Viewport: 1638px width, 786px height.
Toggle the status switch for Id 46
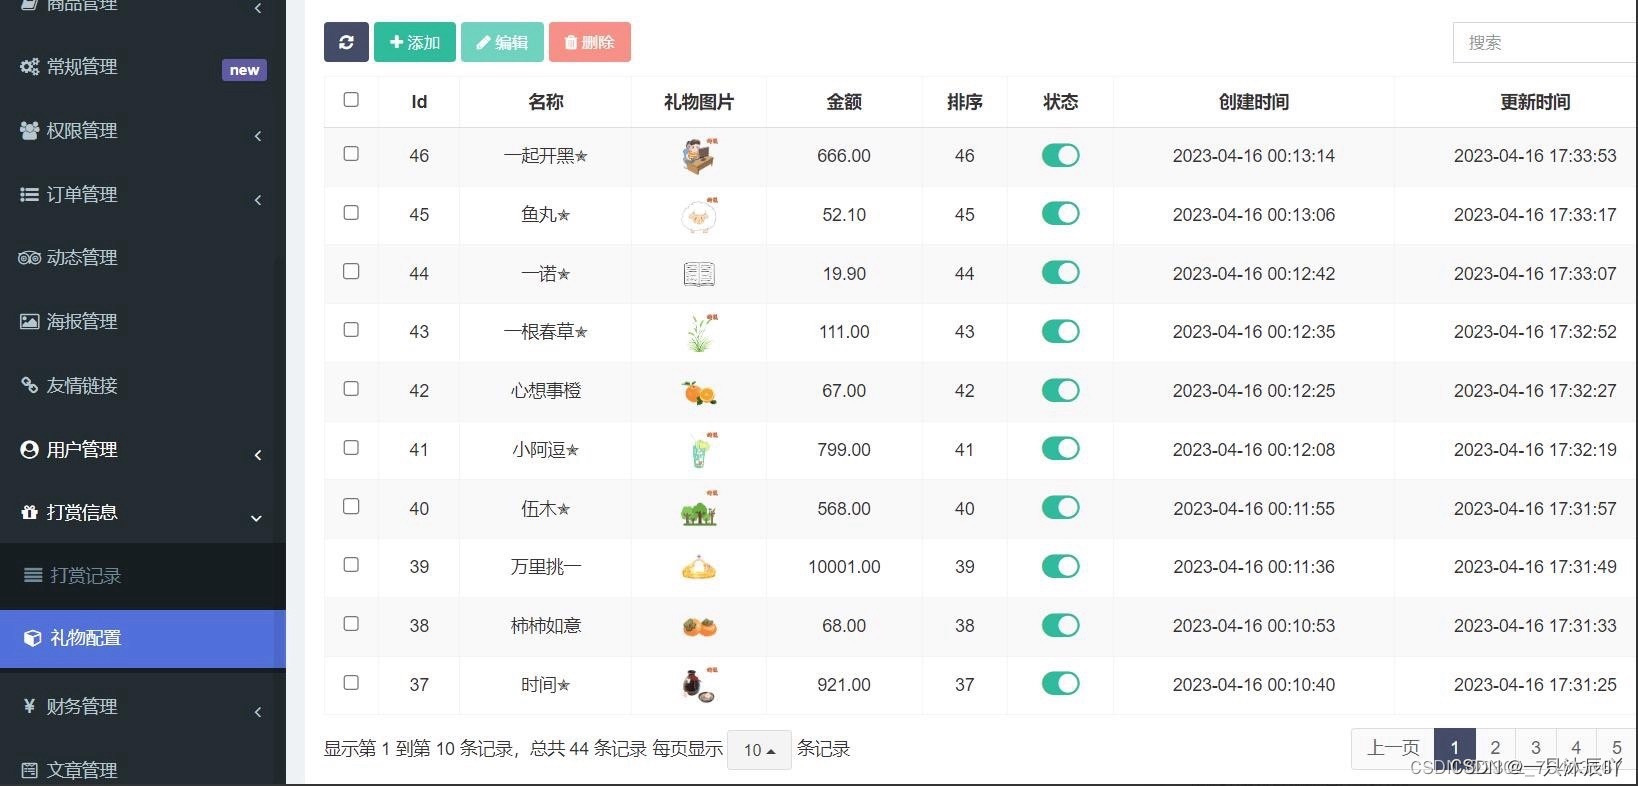coord(1060,155)
